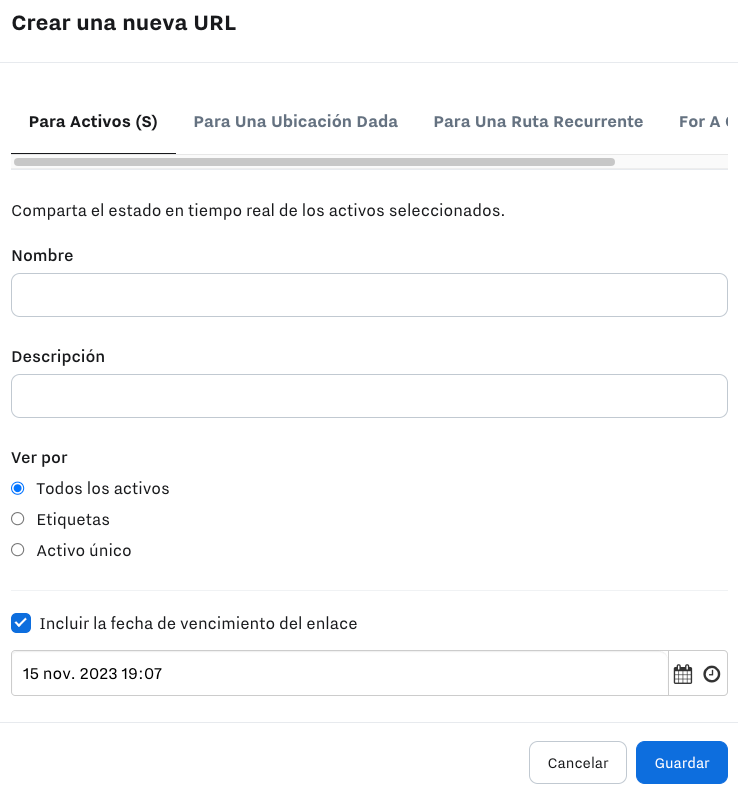The width and height of the screenshot is (738, 794).
Task: Click the 'Descripción' field label
Action: (58, 356)
